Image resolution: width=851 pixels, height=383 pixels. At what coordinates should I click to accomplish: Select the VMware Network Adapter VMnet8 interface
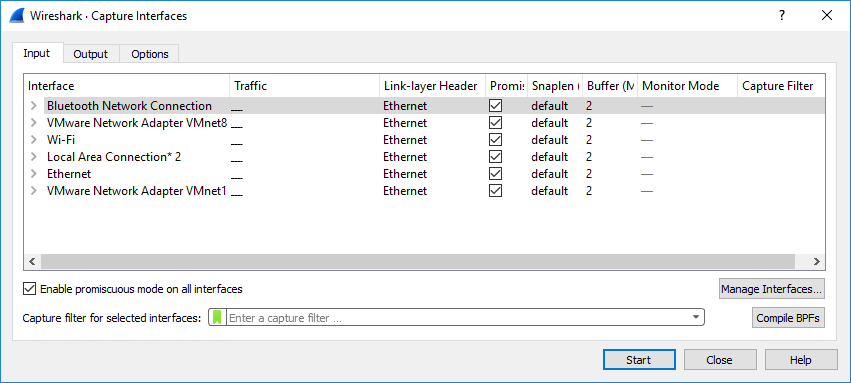(x=137, y=123)
